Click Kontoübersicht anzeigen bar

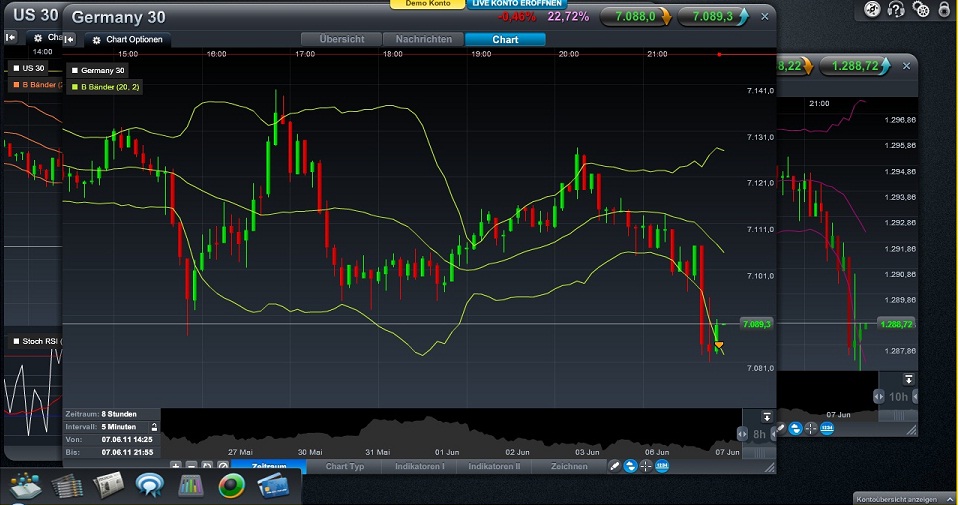click(904, 499)
